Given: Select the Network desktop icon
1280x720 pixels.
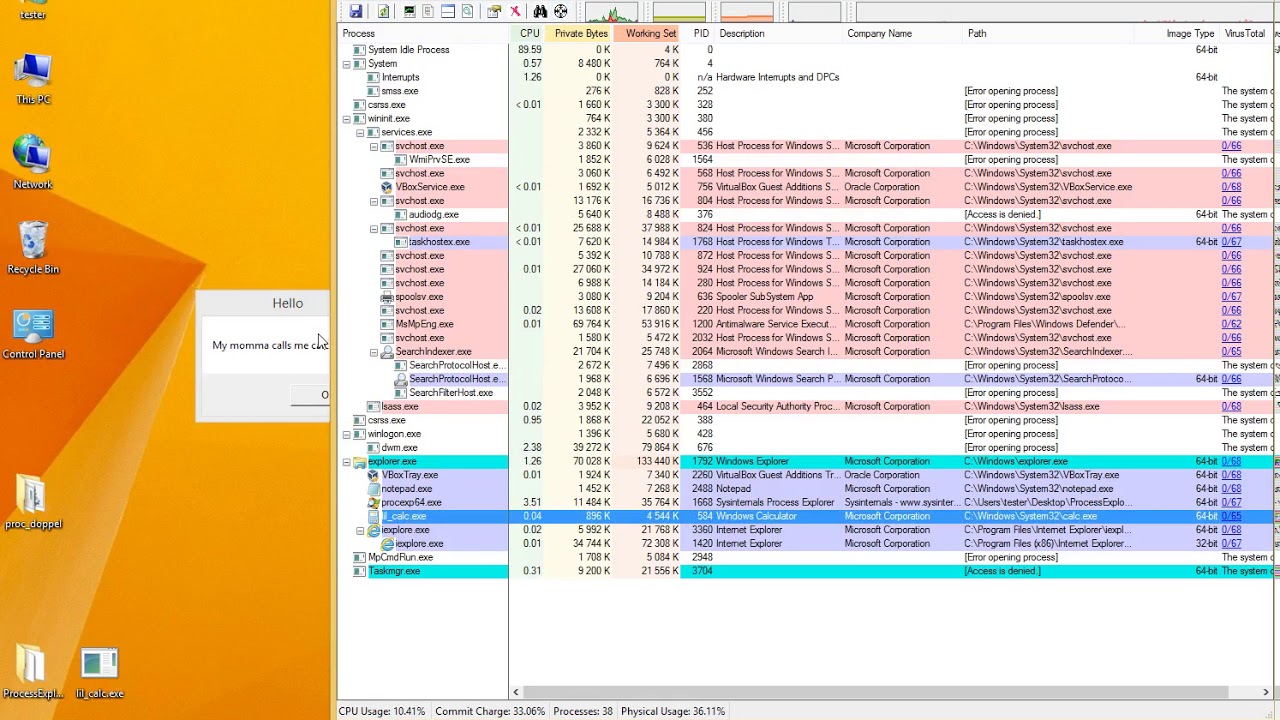Looking at the screenshot, I should (33, 163).
